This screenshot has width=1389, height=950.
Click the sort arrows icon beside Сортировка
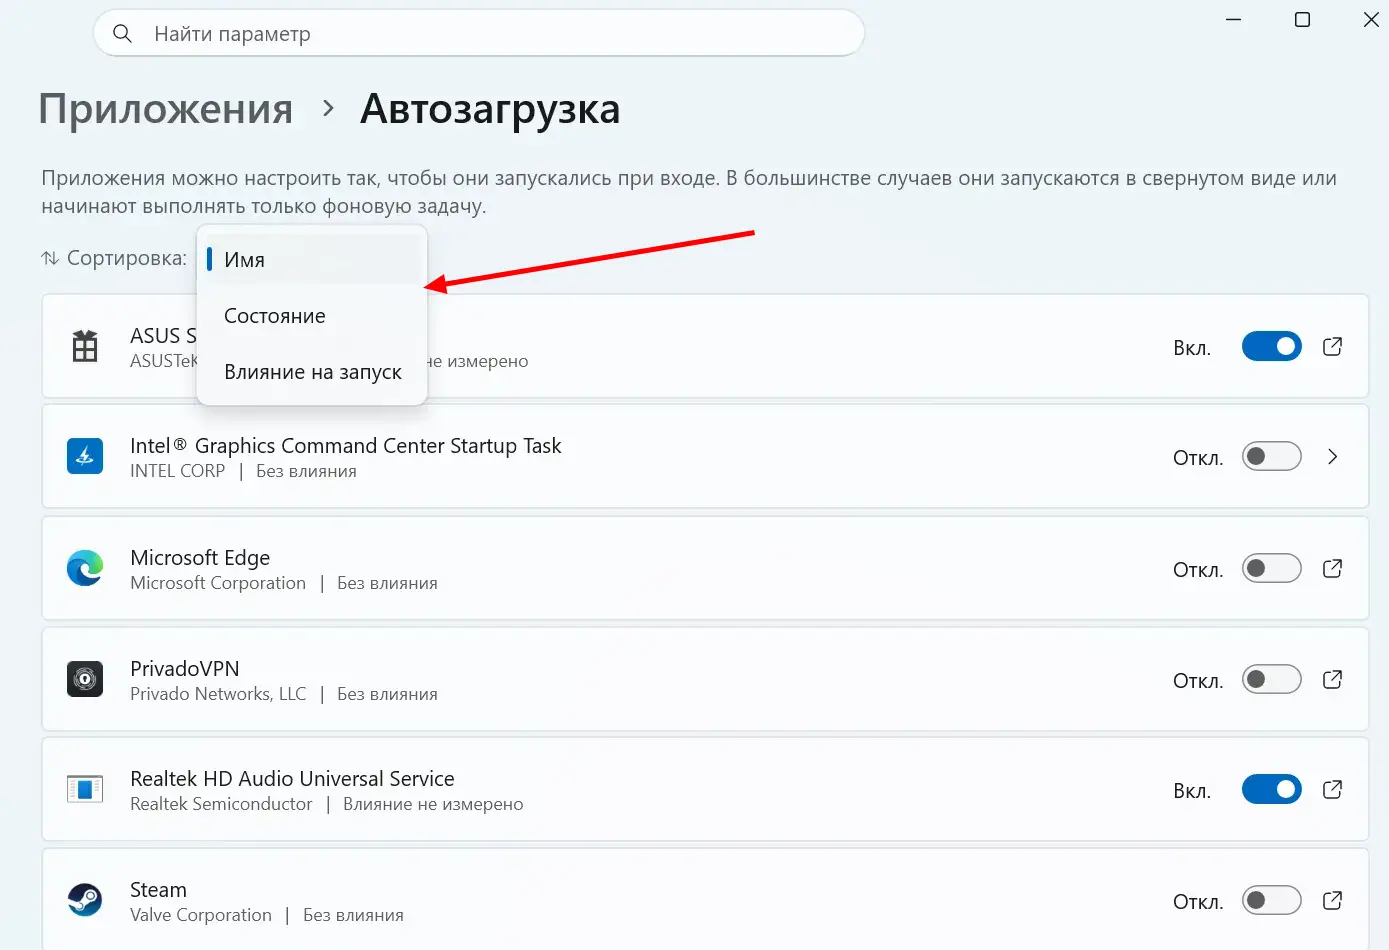[50, 258]
